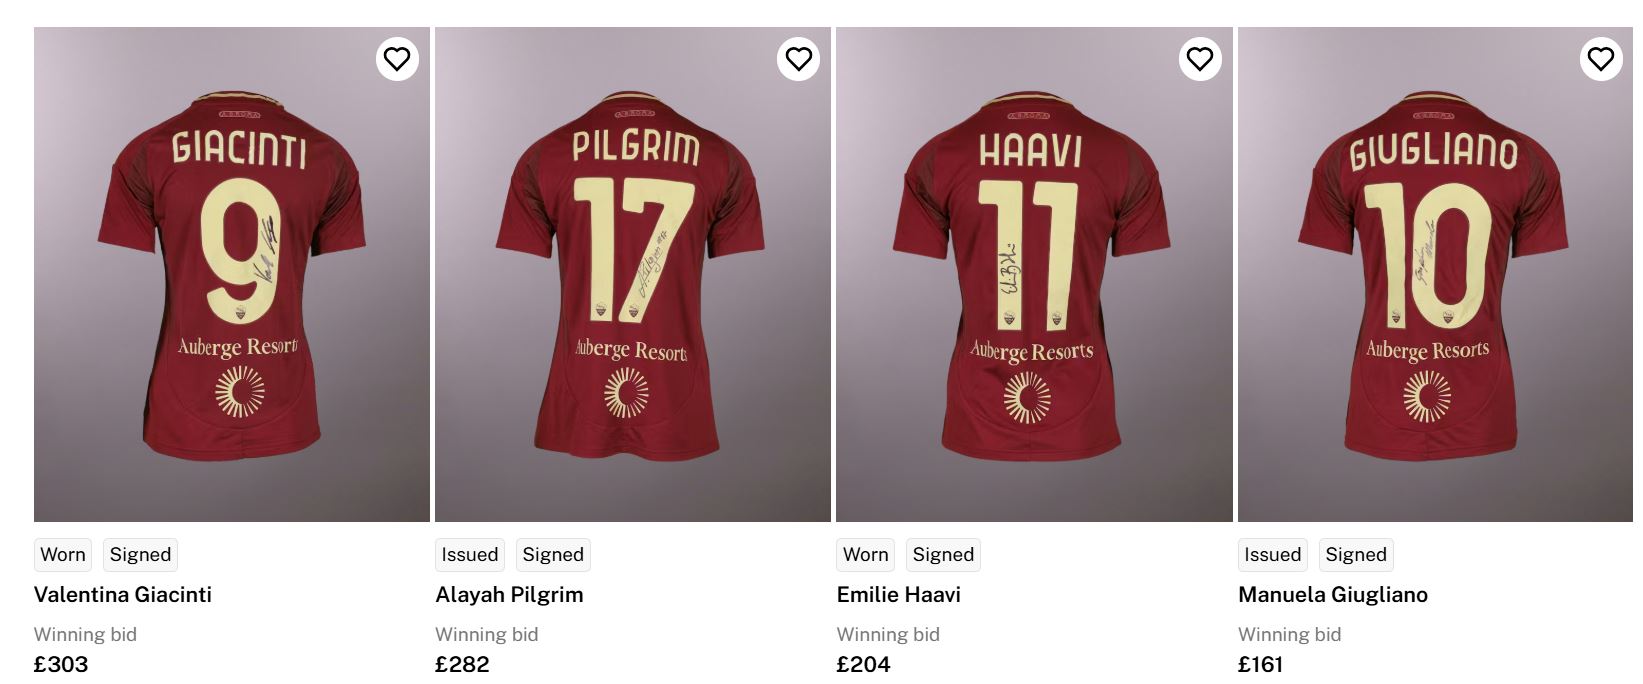Select the Issued tag under Pilgrim's shirt

click(470, 555)
